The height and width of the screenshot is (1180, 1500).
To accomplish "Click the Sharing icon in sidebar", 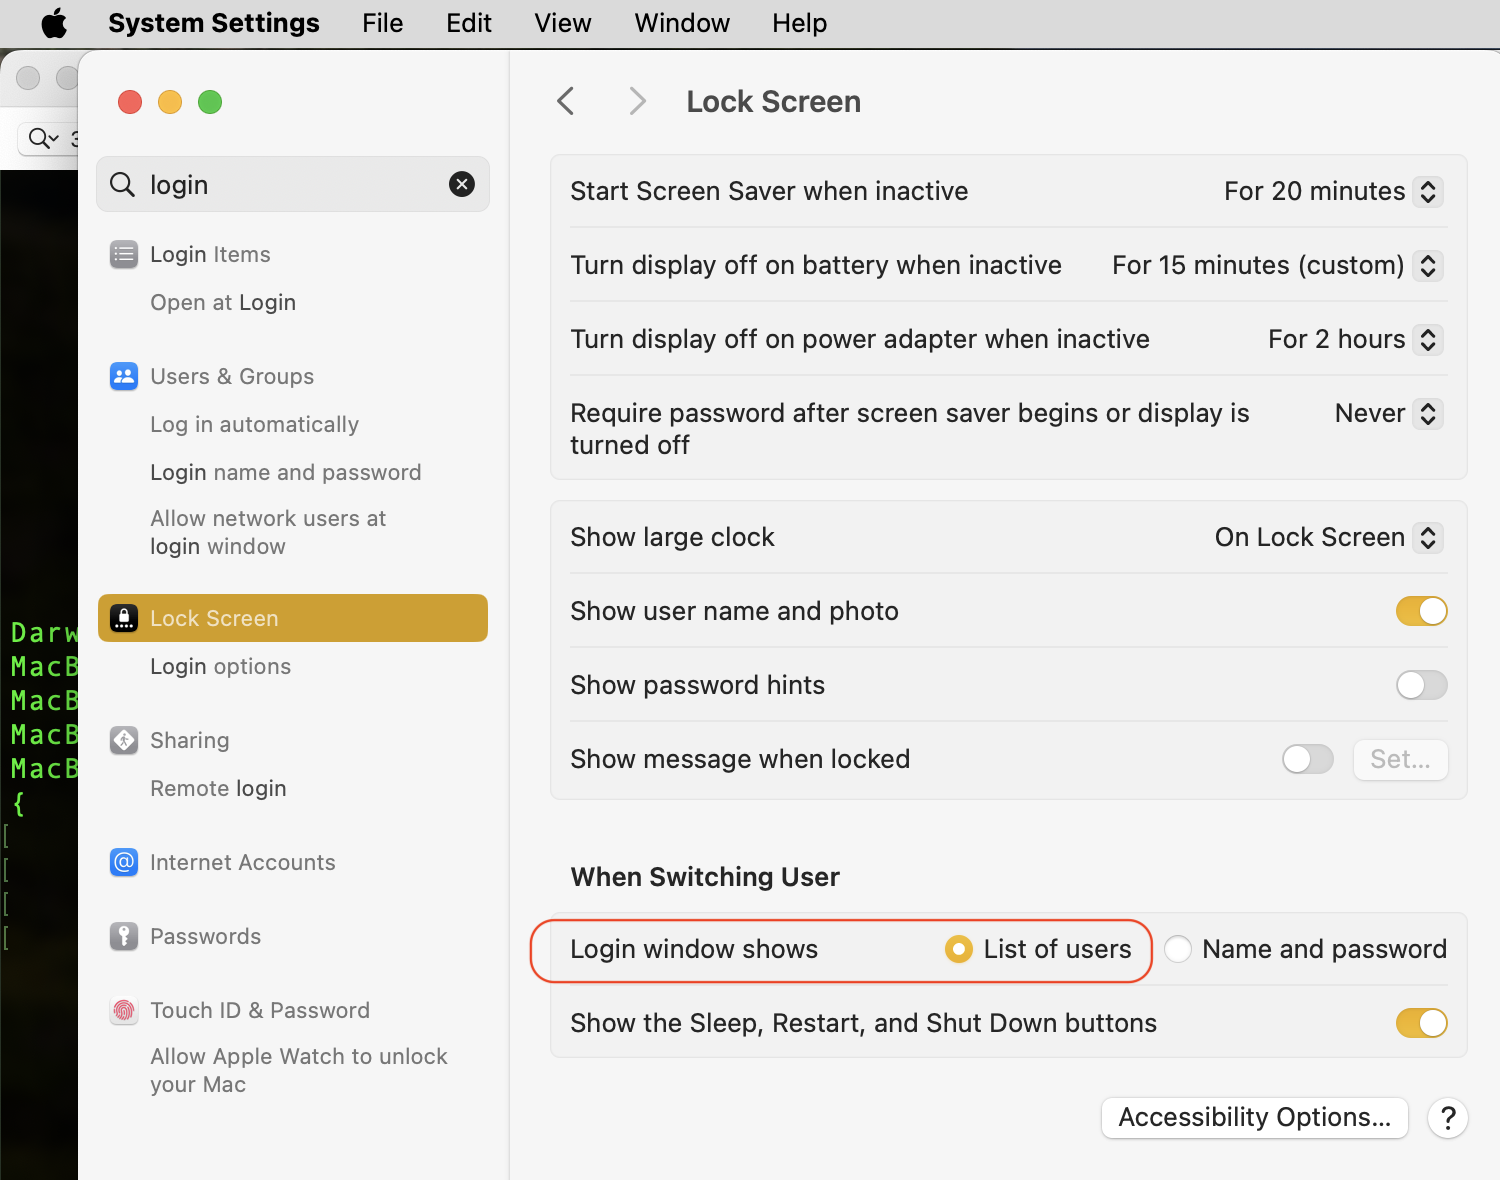I will (124, 740).
